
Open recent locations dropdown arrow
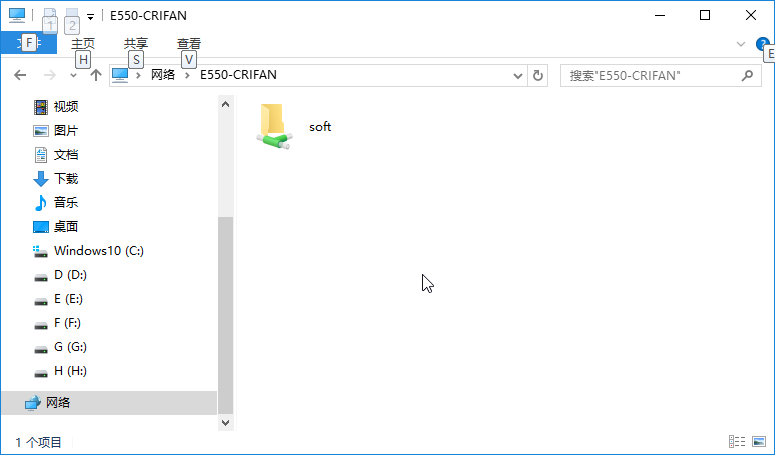(73, 76)
